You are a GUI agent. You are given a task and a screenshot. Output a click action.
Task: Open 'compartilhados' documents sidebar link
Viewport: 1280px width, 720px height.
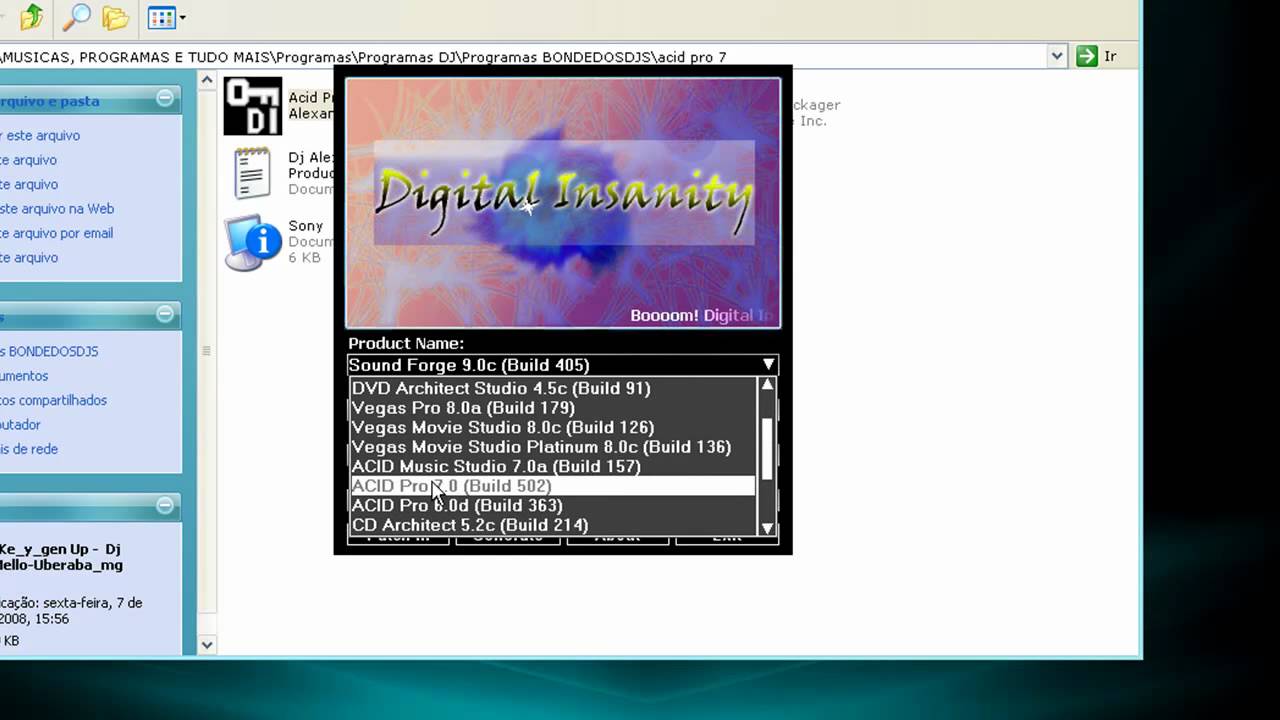[x=54, y=400]
